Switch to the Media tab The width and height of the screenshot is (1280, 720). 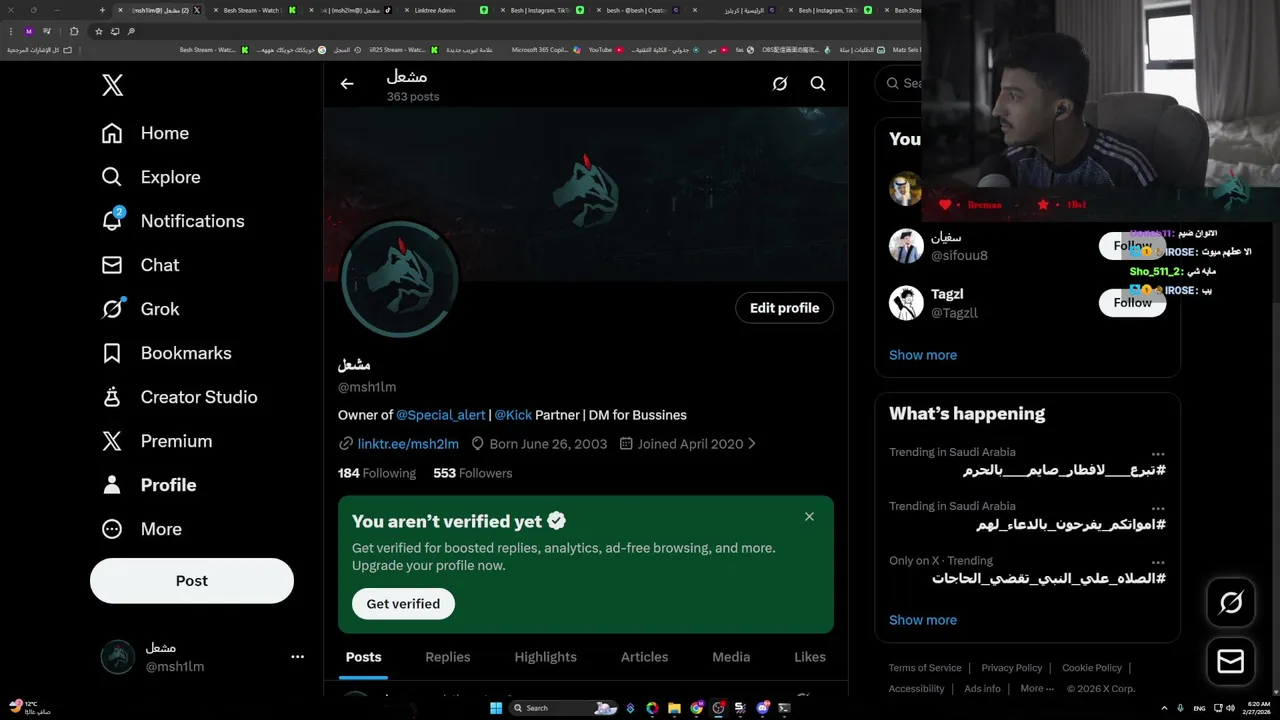click(731, 657)
